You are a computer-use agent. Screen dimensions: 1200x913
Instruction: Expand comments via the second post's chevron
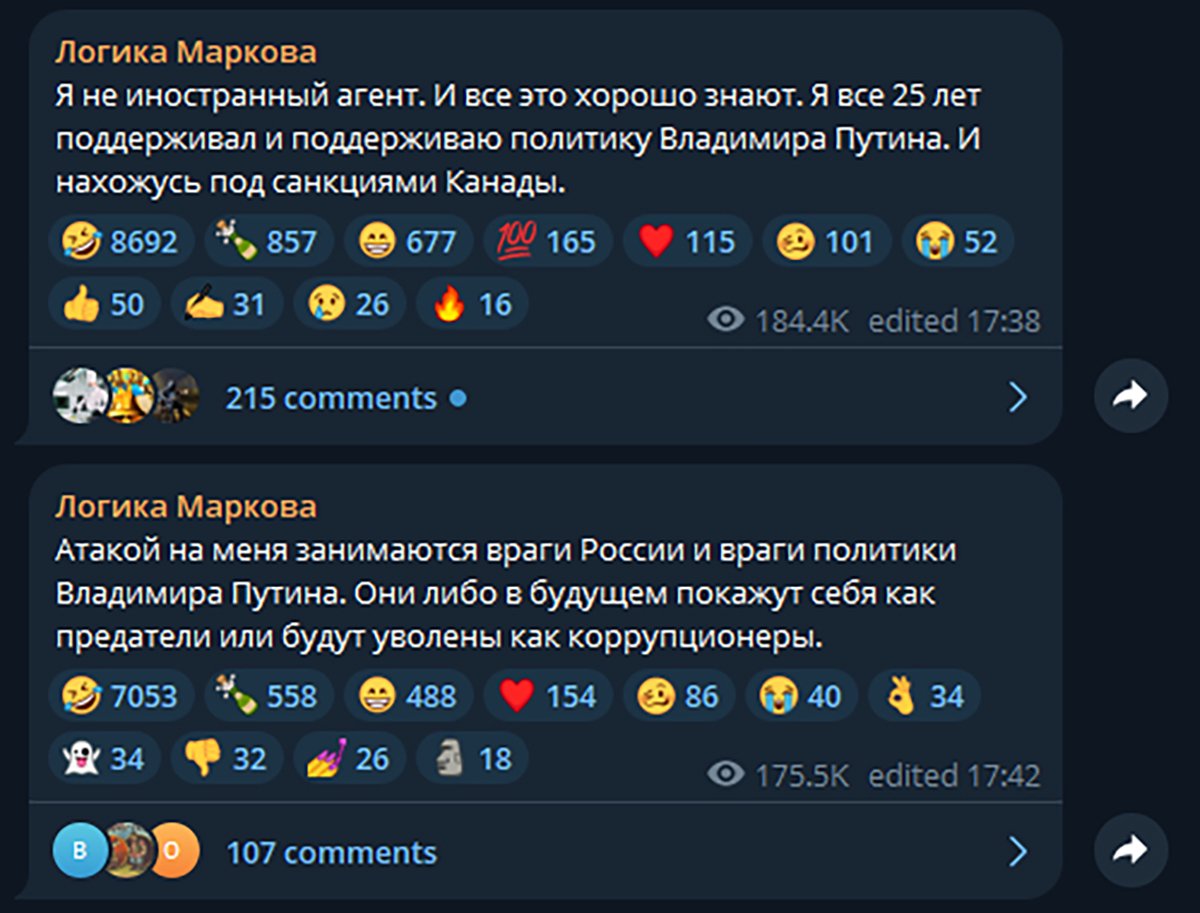pos(1018,851)
